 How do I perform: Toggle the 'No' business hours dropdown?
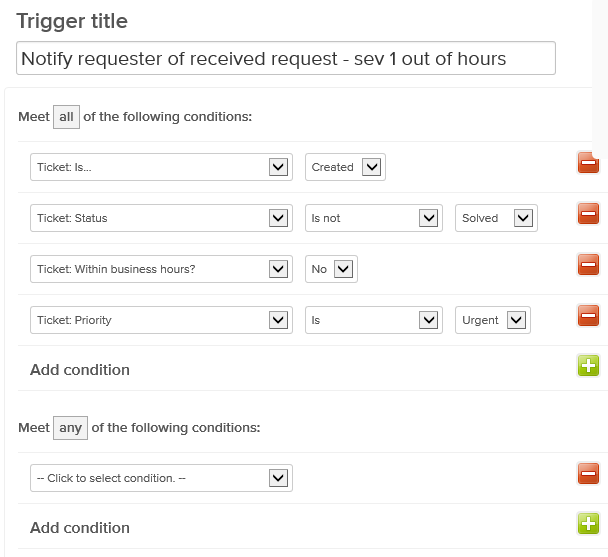click(331, 269)
